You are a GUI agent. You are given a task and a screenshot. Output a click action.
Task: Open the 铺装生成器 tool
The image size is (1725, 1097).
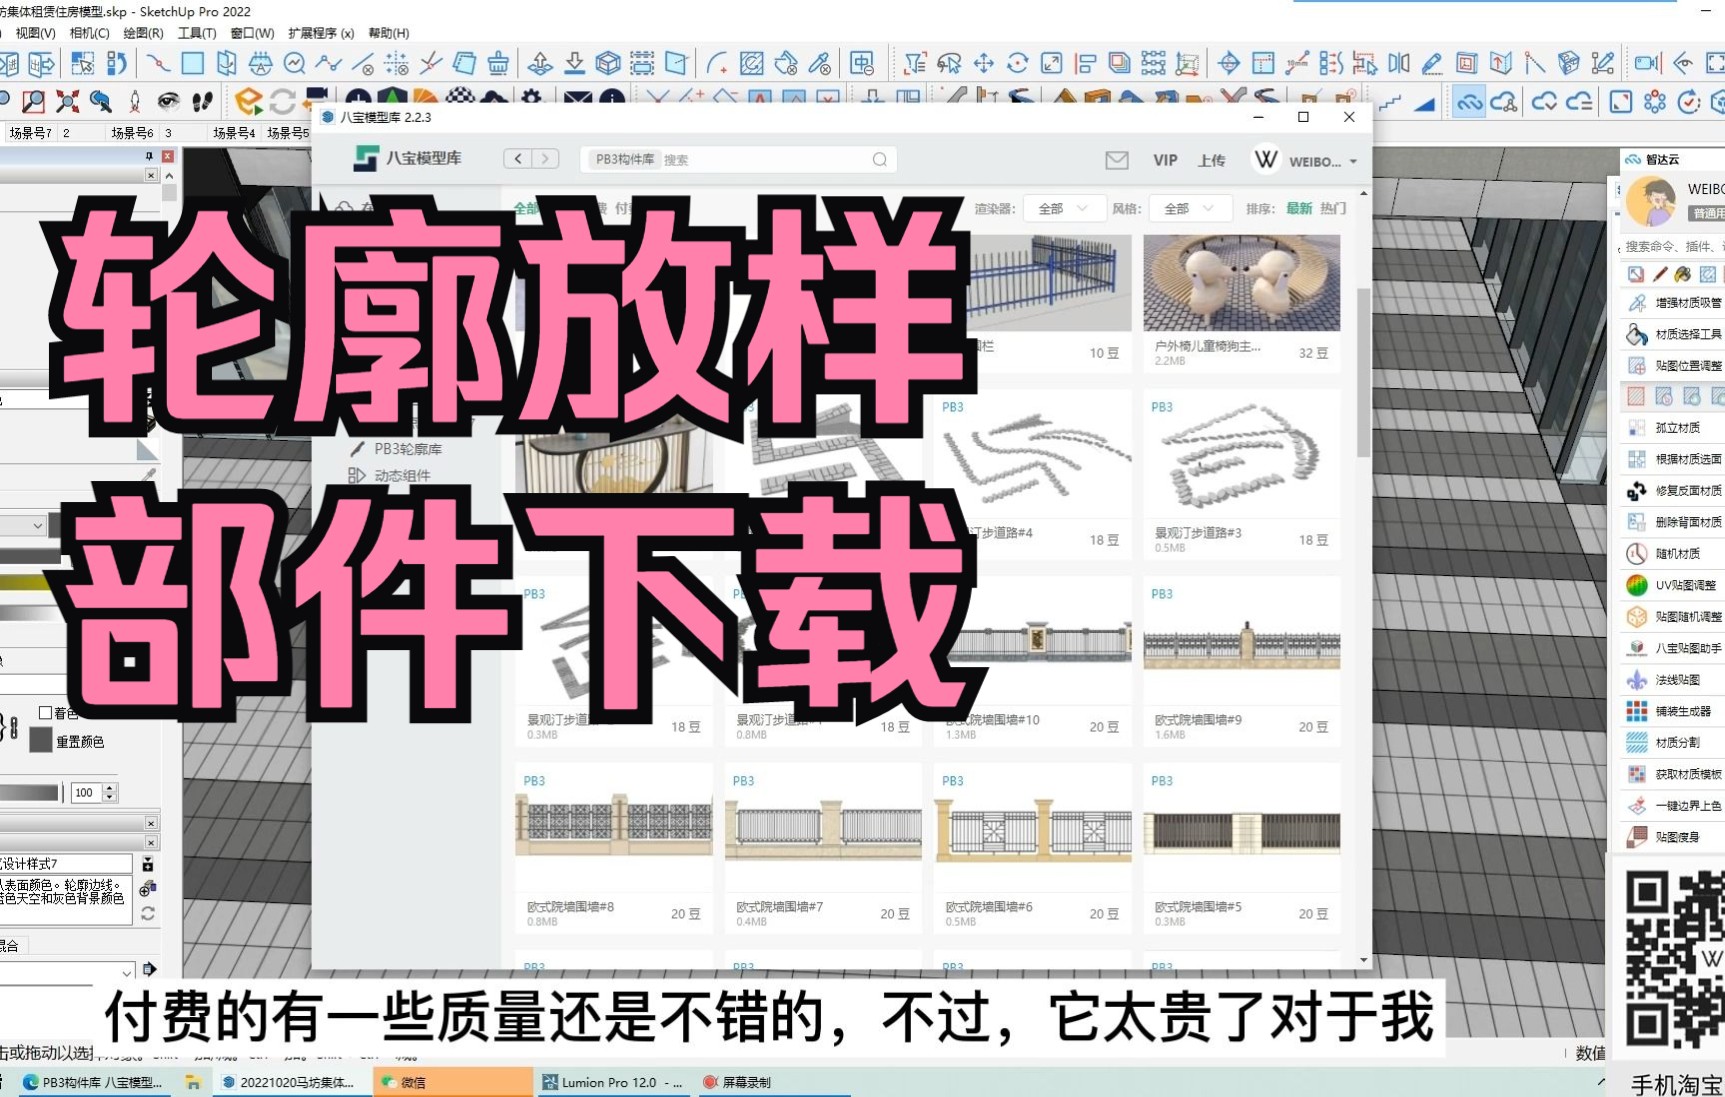pyautogui.click(x=1670, y=711)
